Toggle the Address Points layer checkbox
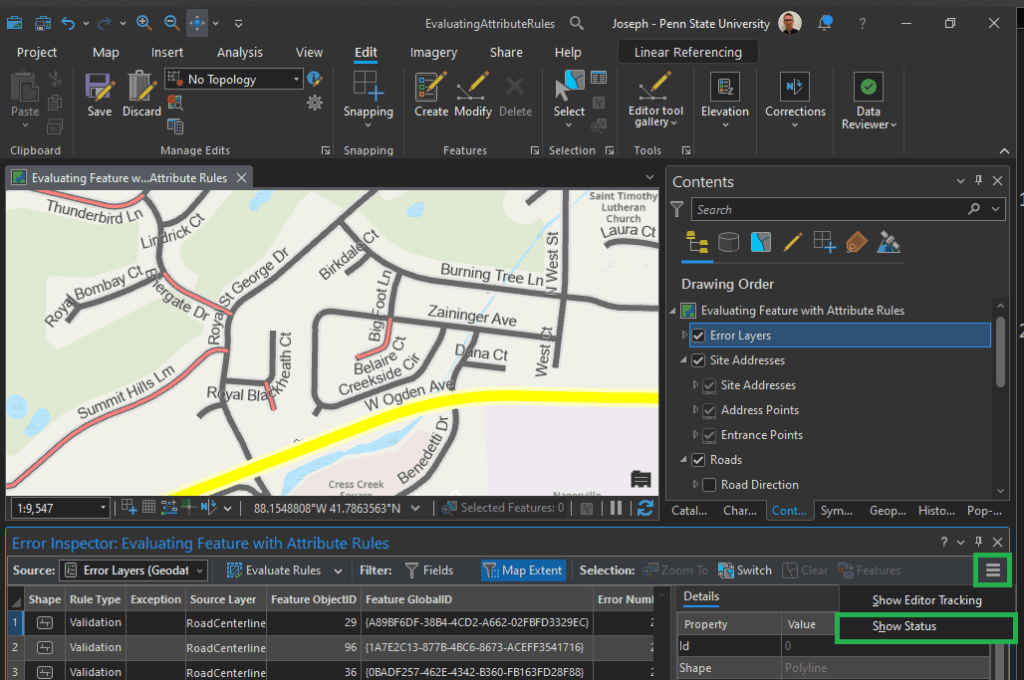The height and width of the screenshot is (680, 1024). click(x=709, y=410)
